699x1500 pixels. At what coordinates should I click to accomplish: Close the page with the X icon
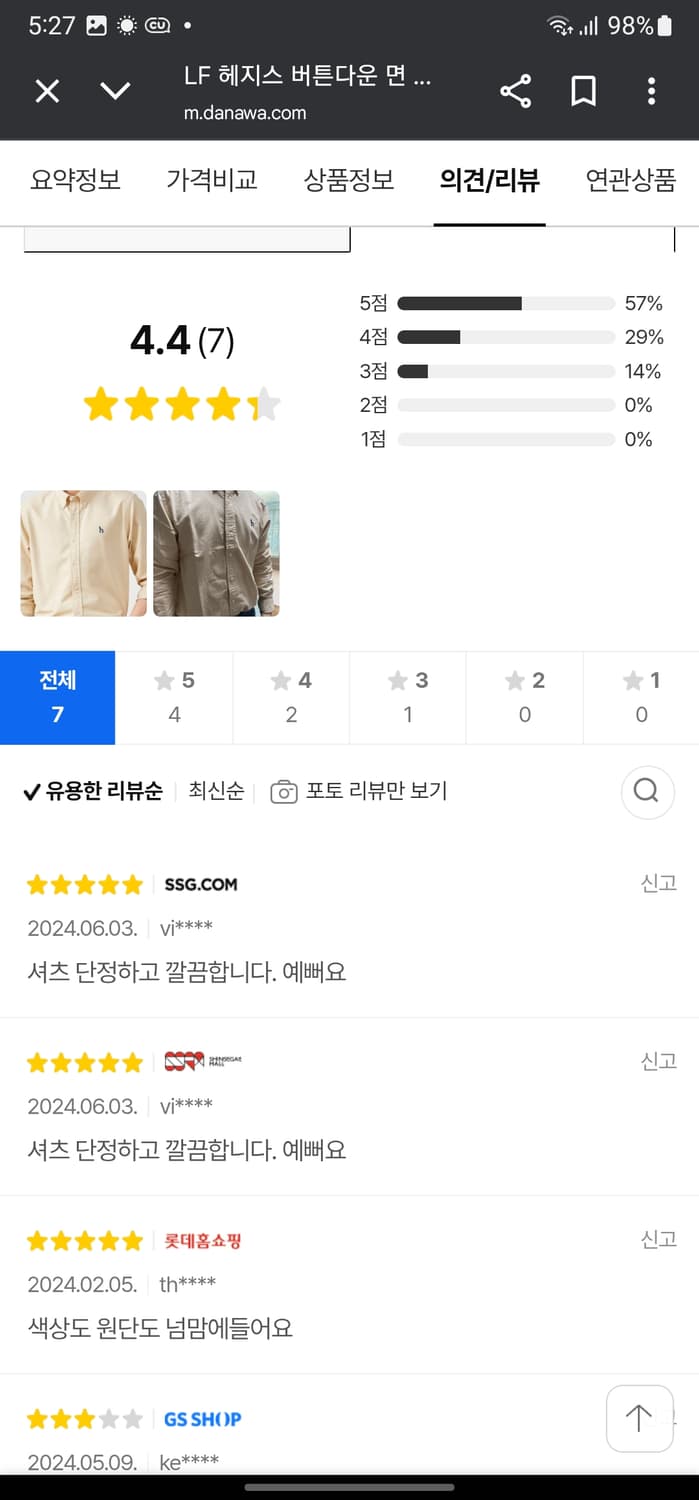[46, 90]
